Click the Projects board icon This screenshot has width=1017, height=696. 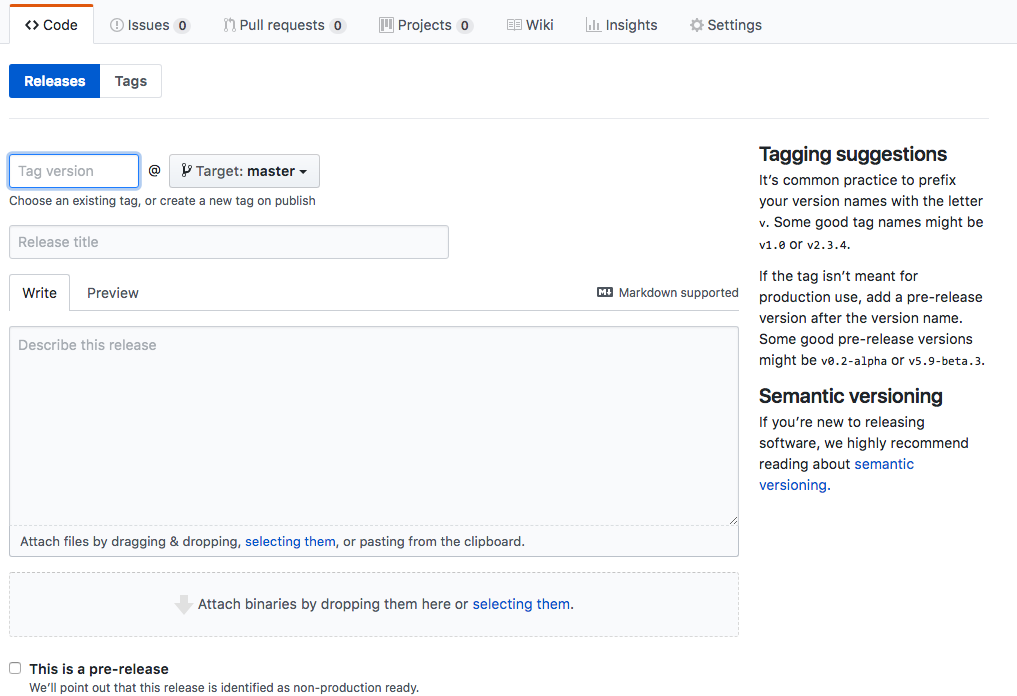[x=387, y=25]
